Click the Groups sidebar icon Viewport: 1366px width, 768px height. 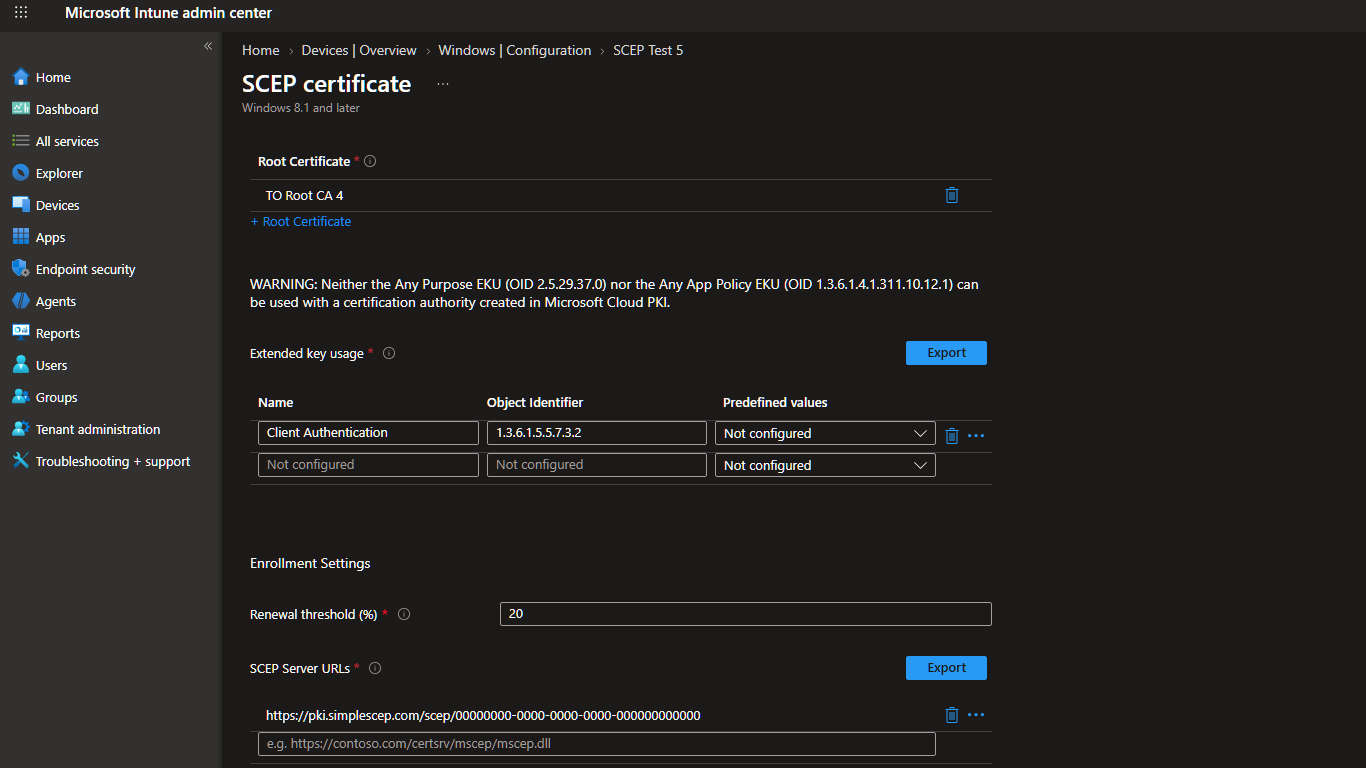(x=21, y=397)
